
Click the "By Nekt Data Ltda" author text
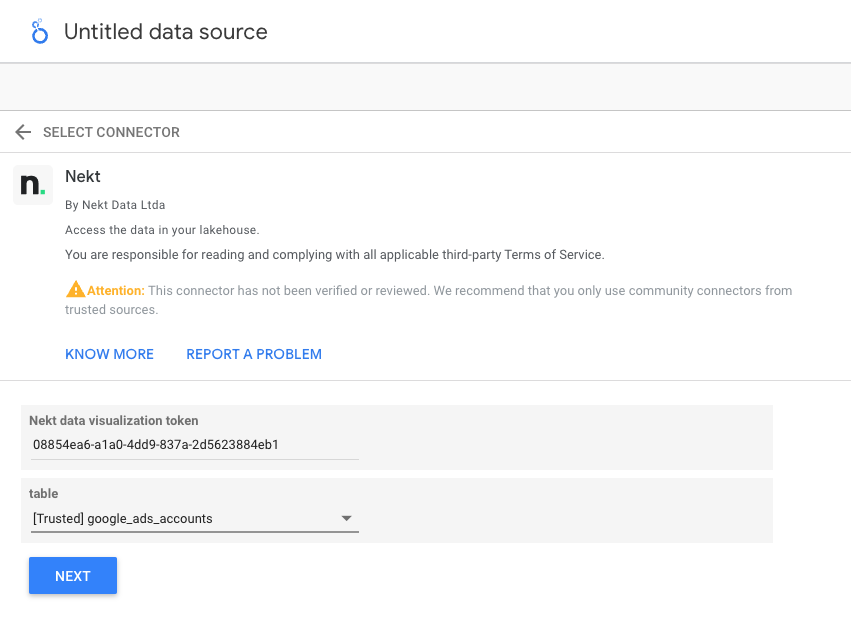click(x=115, y=205)
